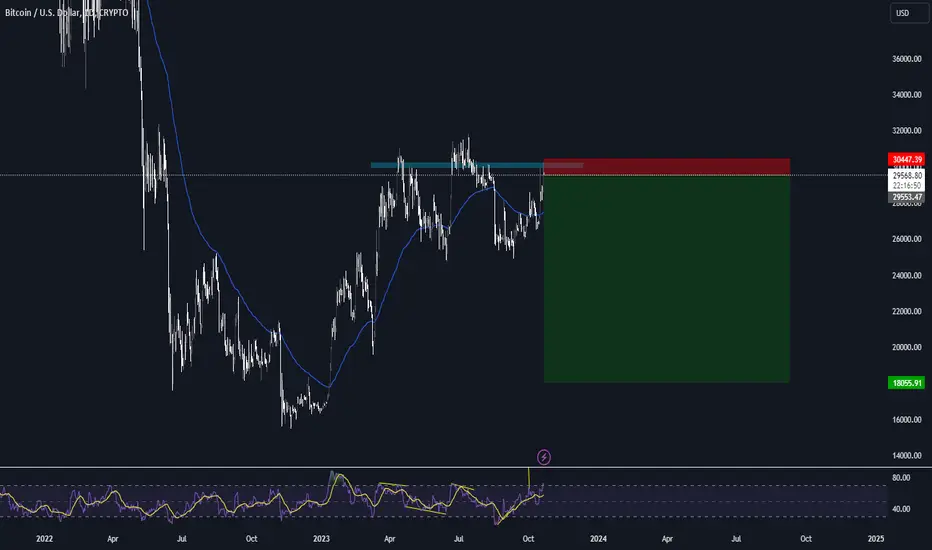Image resolution: width=932 pixels, height=550 pixels.
Task: Click the 2024 label on the time axis
Action: [598, 539]
